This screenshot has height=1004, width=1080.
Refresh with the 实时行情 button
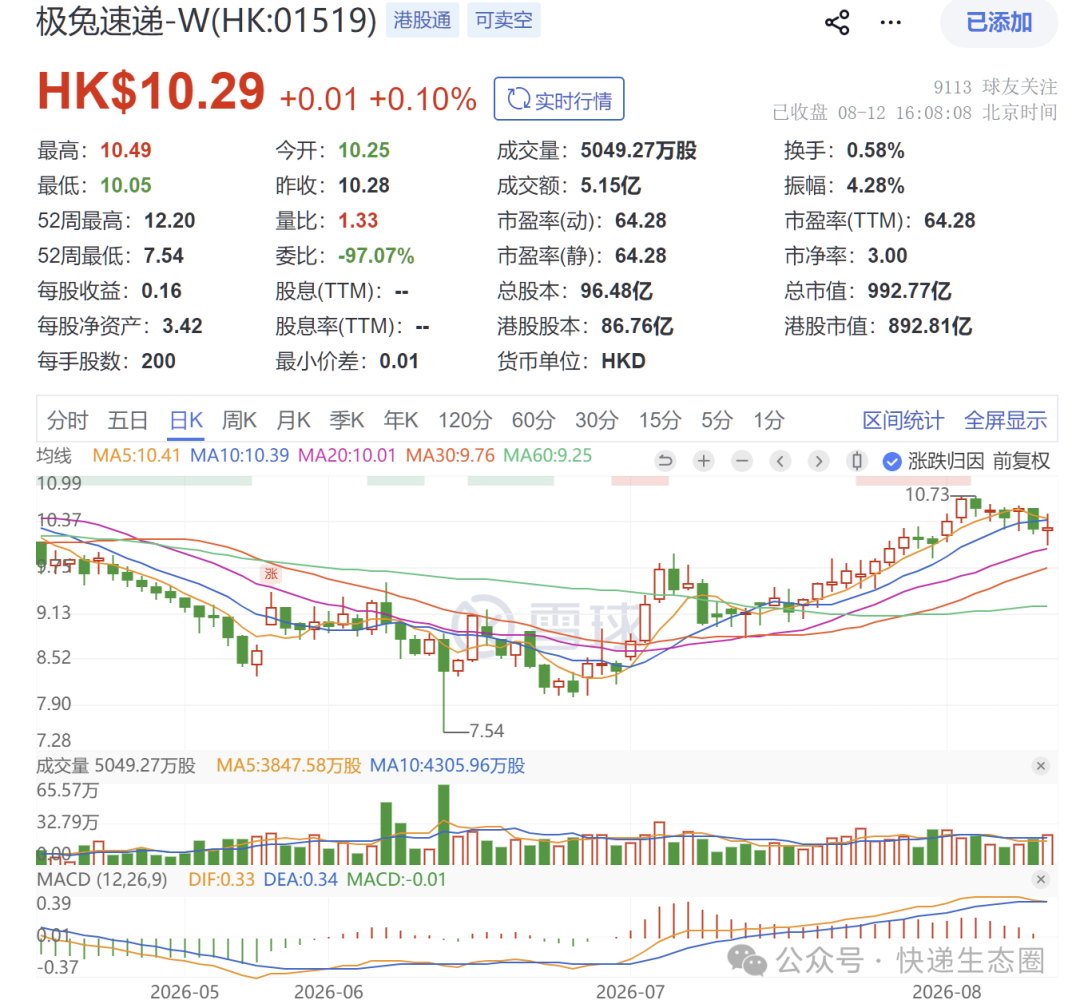pyautogui.click(x=559, y=99)
